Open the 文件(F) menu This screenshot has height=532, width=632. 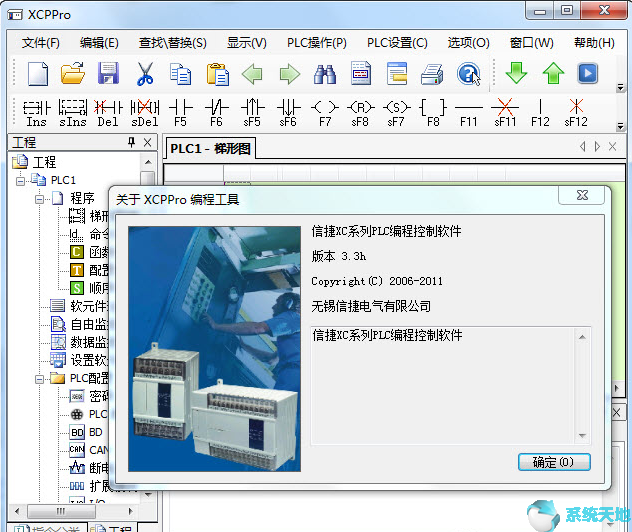(40, 43)
